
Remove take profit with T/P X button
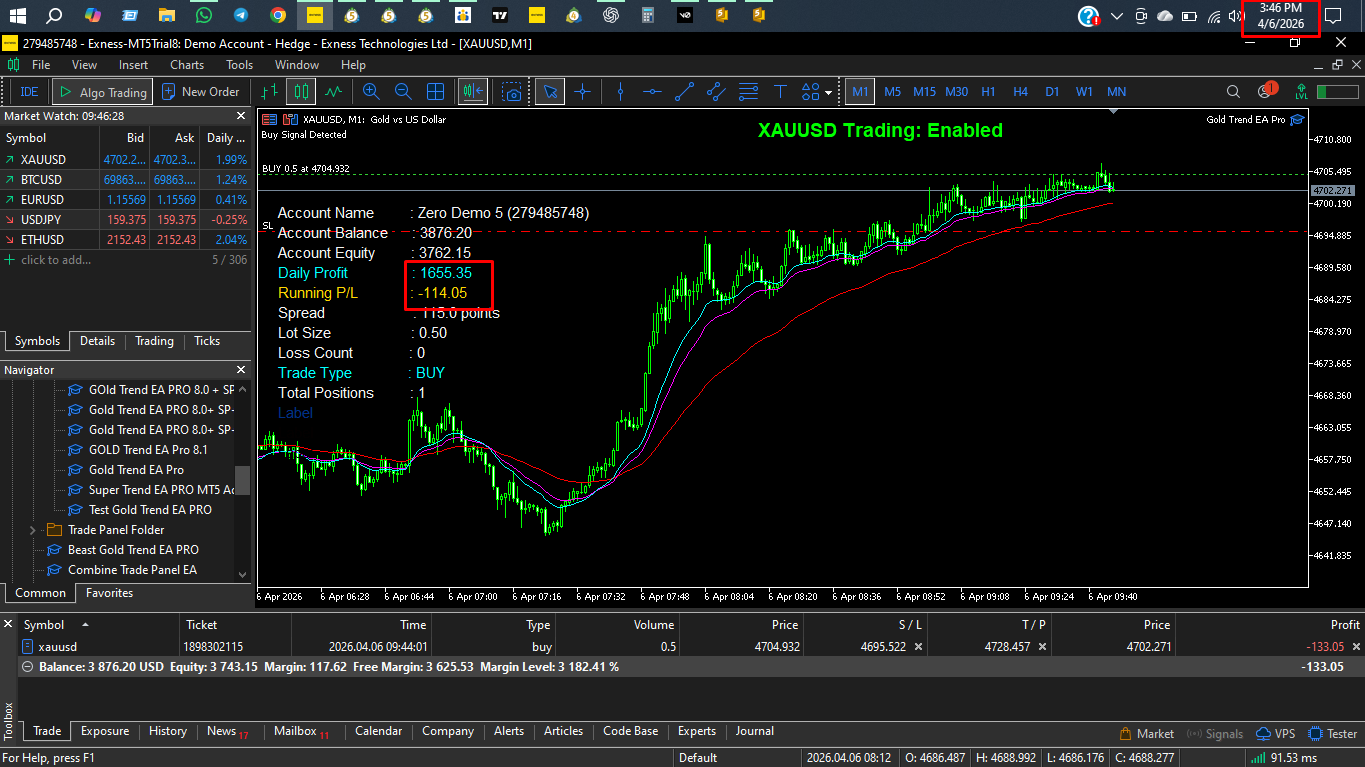tap(1043, 647)
